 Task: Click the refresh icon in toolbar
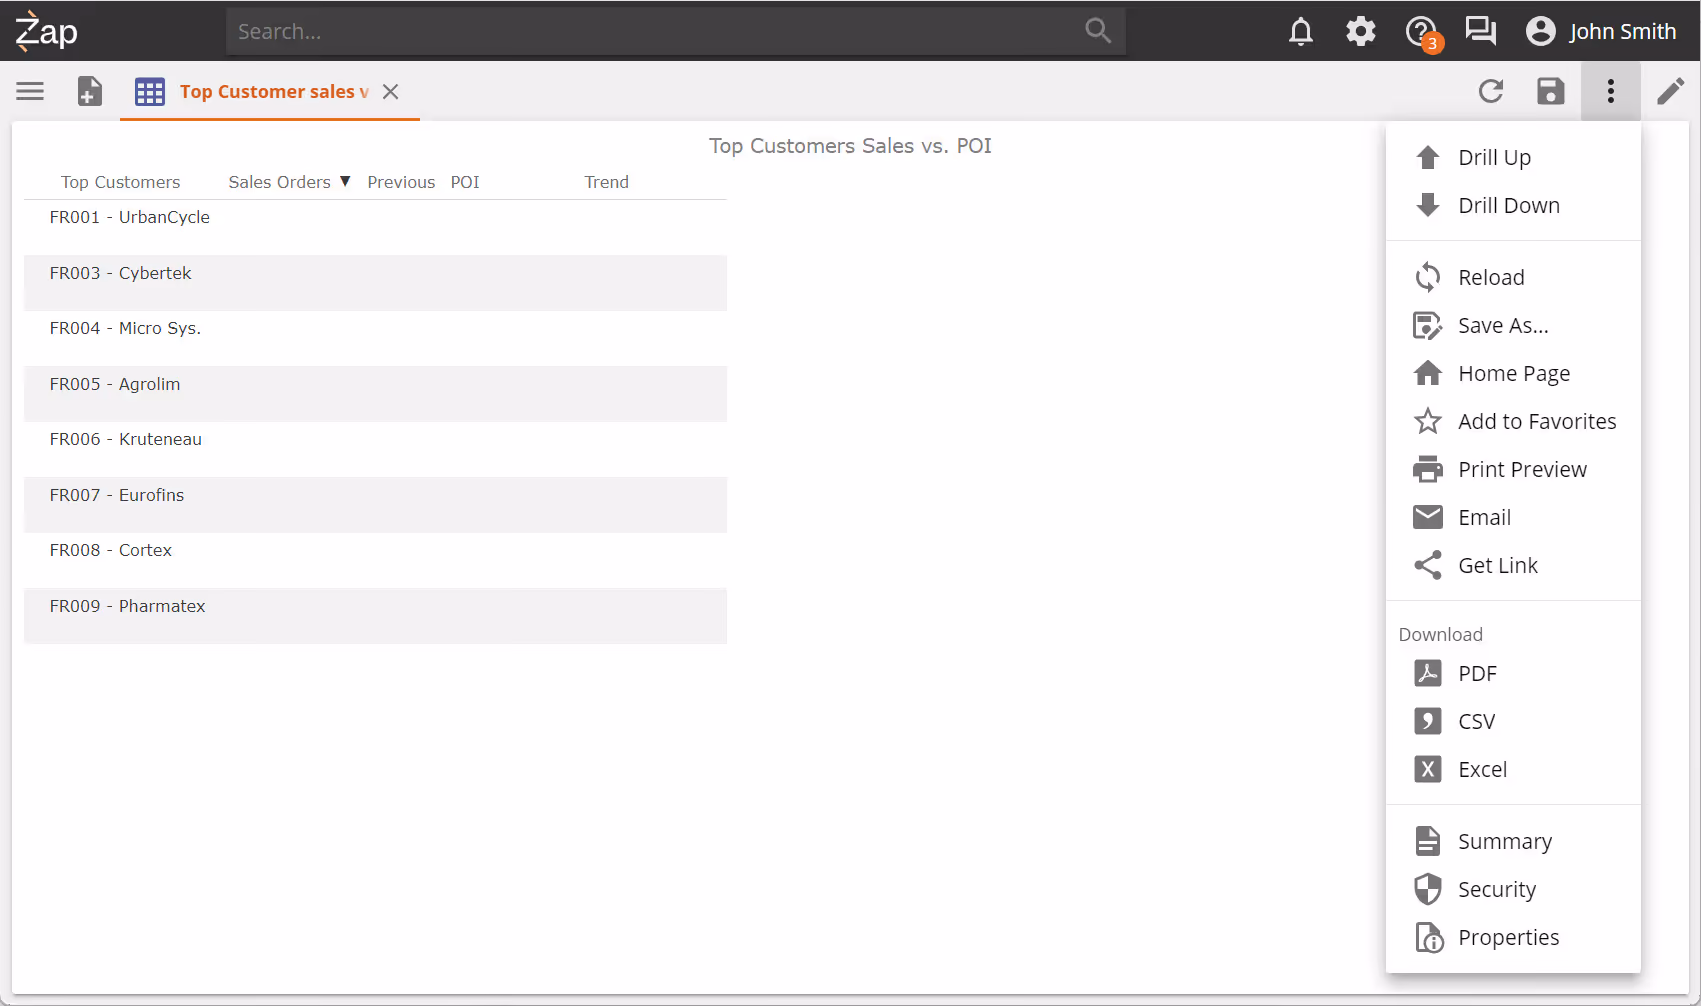[x=1490, y=92]
